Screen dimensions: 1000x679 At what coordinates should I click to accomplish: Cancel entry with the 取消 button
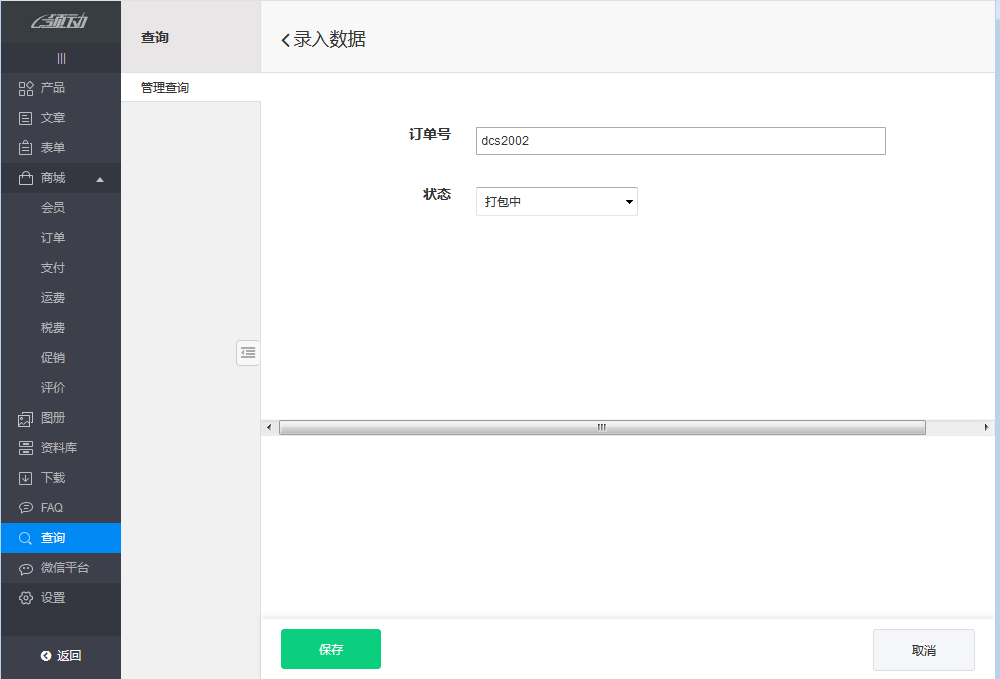pyautogui.click(x=923, y=649)
